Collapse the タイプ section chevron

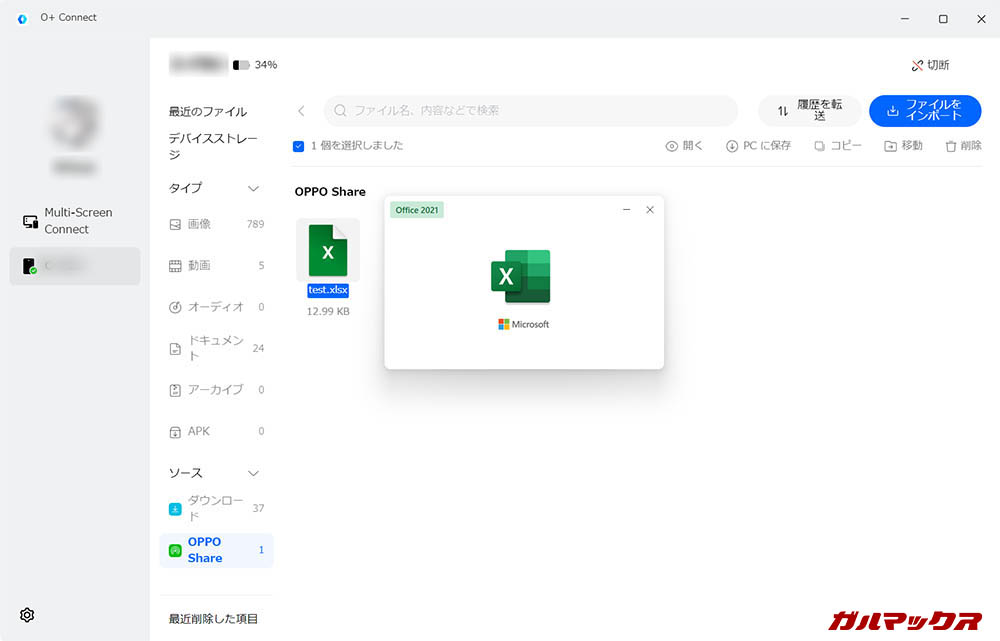pyautogui.click(x=253, y=188)
